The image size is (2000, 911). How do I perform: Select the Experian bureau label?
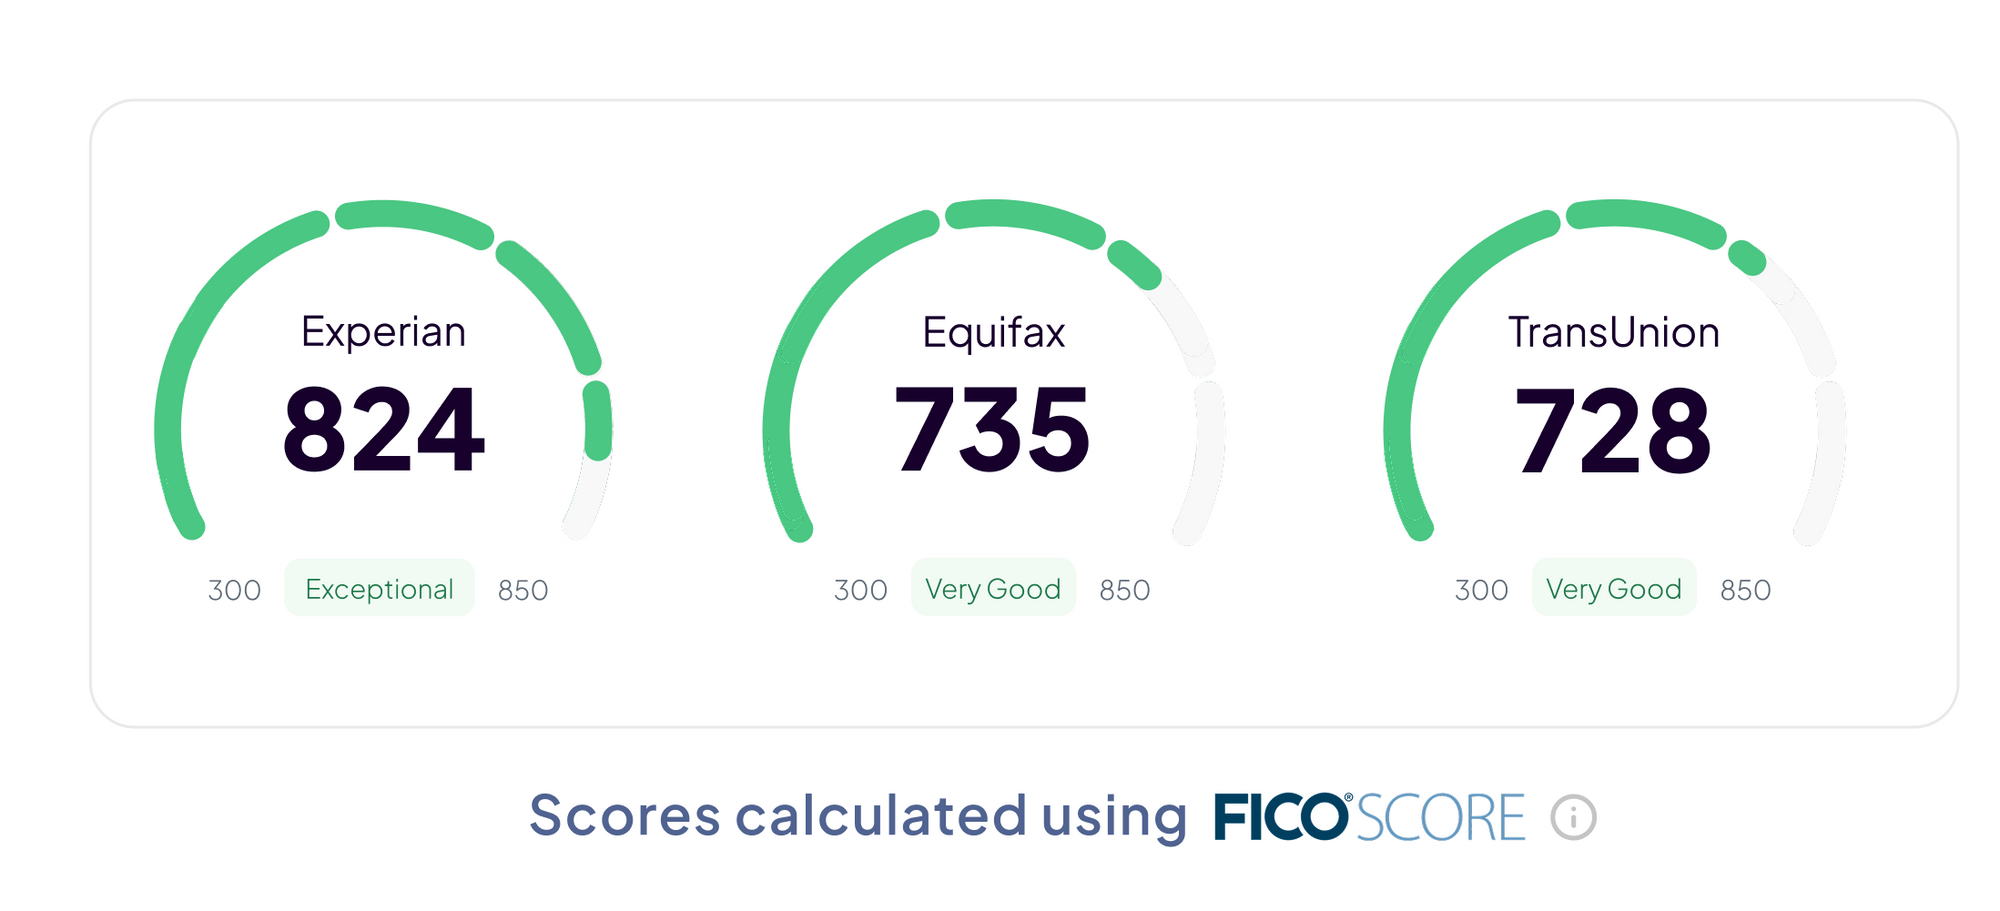(384, 332)
